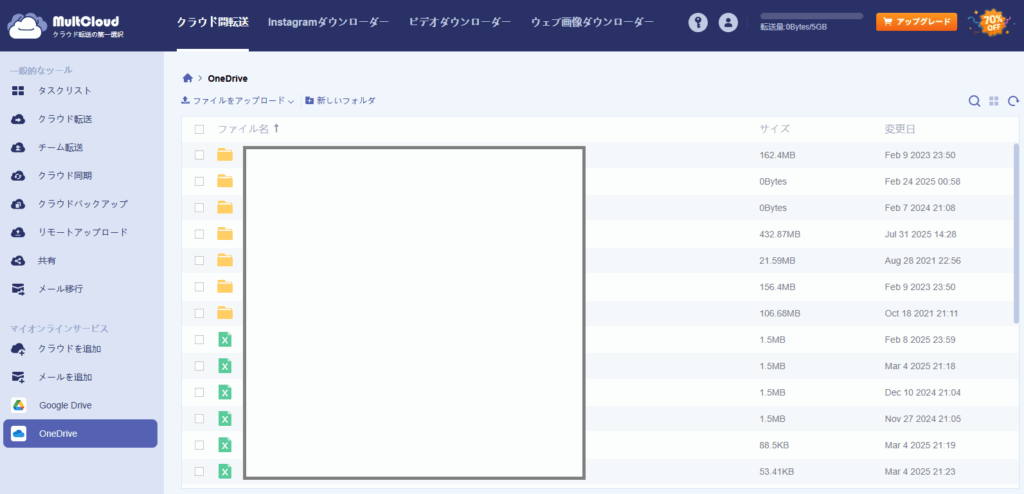The image size is (1024, 494).
Task: Sort by 変更日 column header
Action: (899, 129)
